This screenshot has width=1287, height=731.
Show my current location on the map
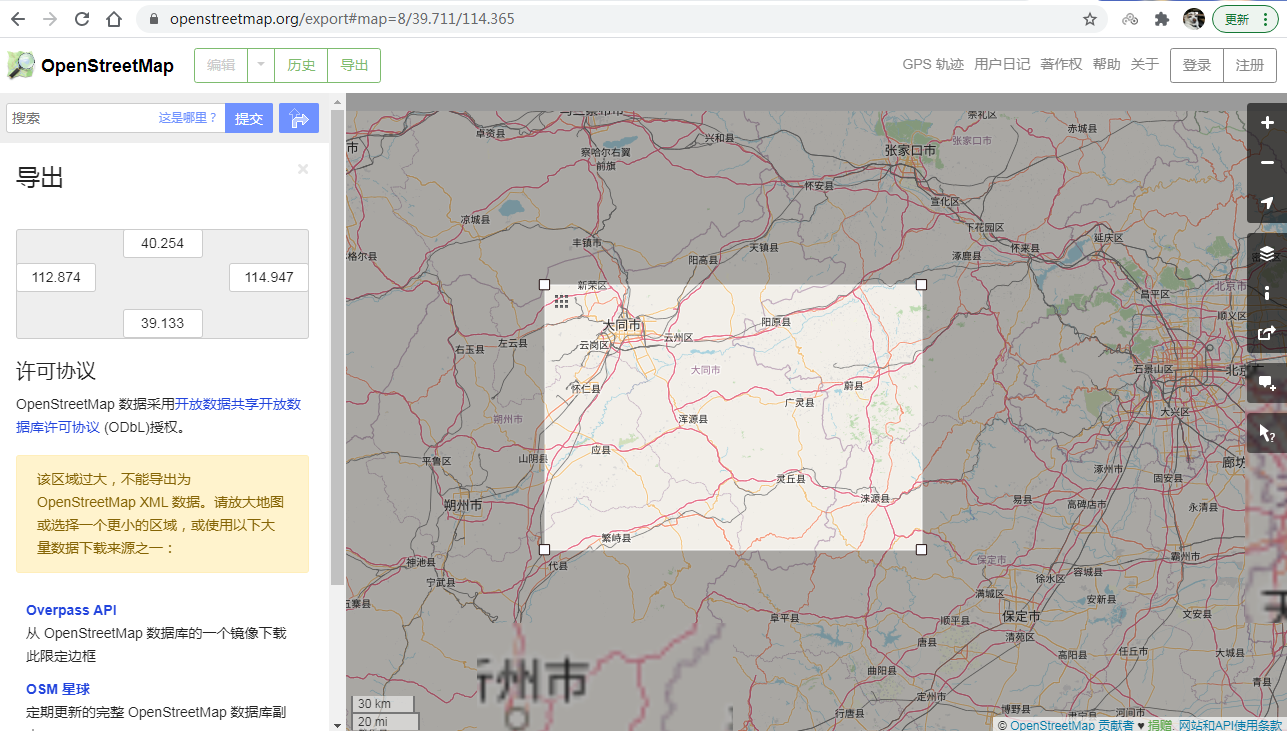pos(1267,202)
